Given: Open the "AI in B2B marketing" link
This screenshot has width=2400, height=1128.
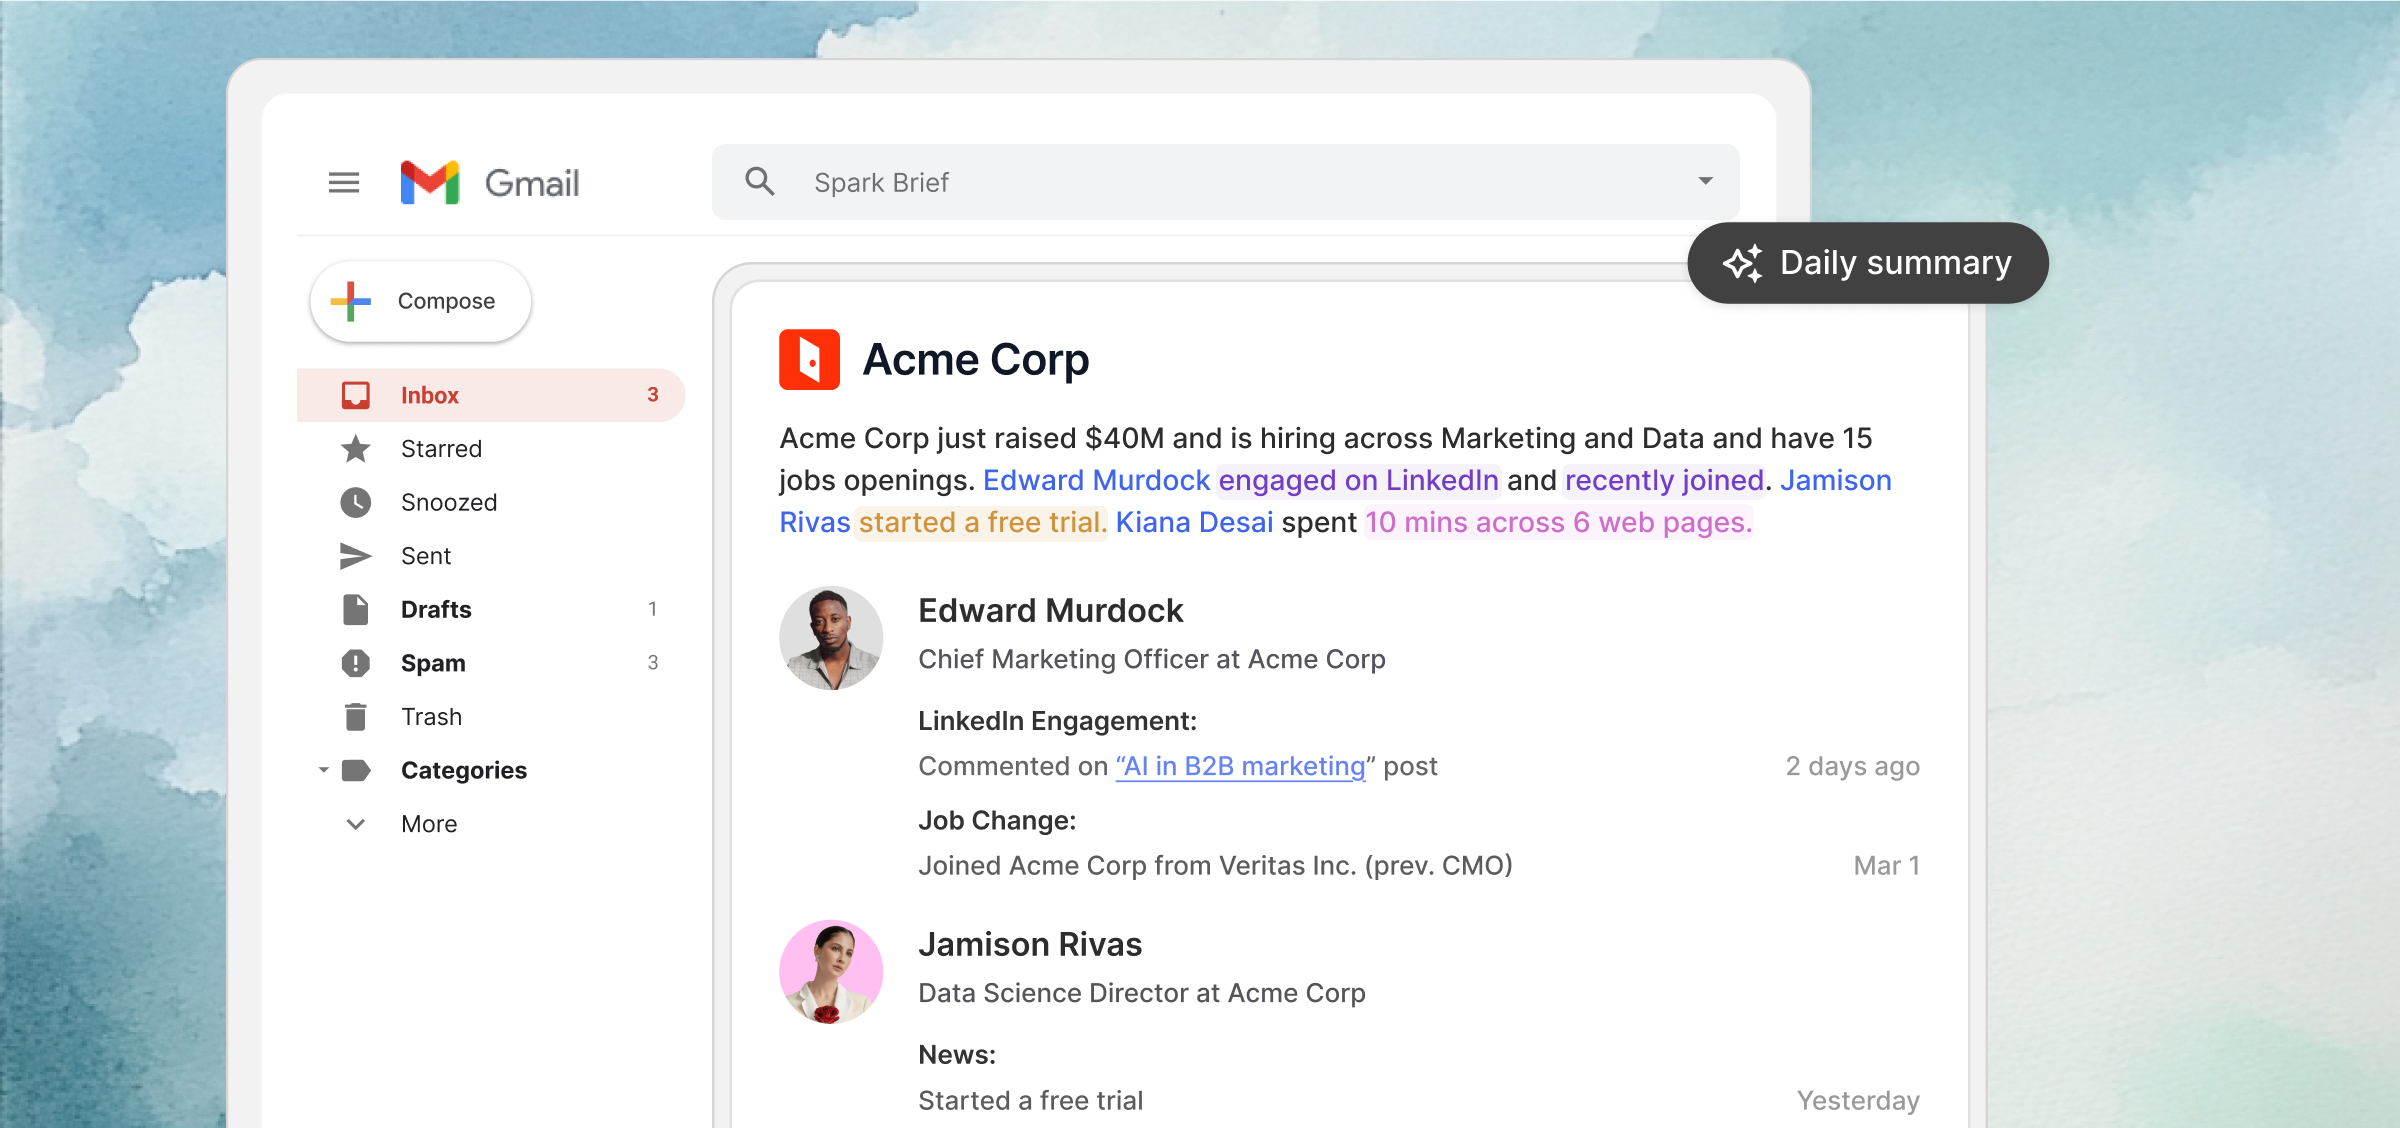Looking at the screenshot, I should [1240, 766].
